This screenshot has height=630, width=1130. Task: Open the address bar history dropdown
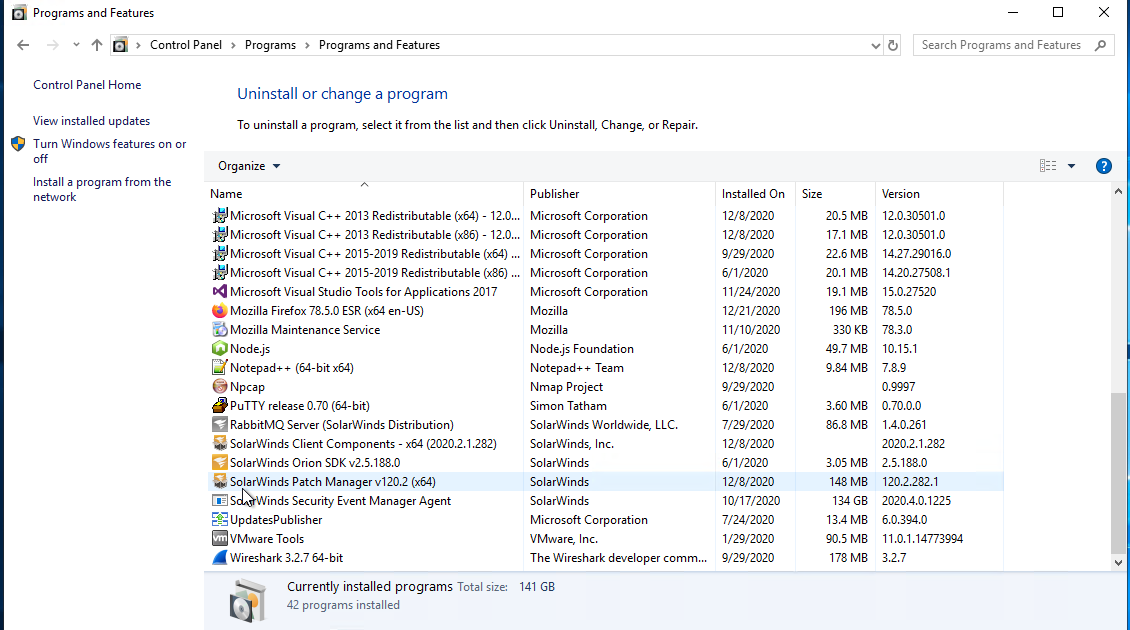[x=875, y=45]
